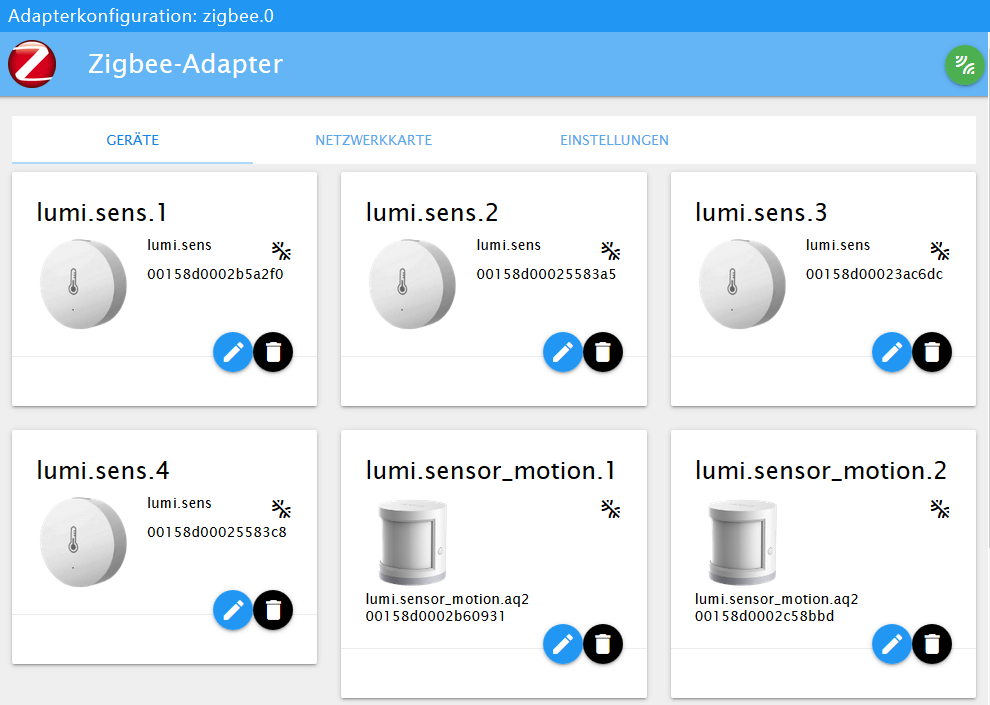Click the green pairing button in header
The height and width of the screenshot is (705, 990).
[x=964, y=64]
